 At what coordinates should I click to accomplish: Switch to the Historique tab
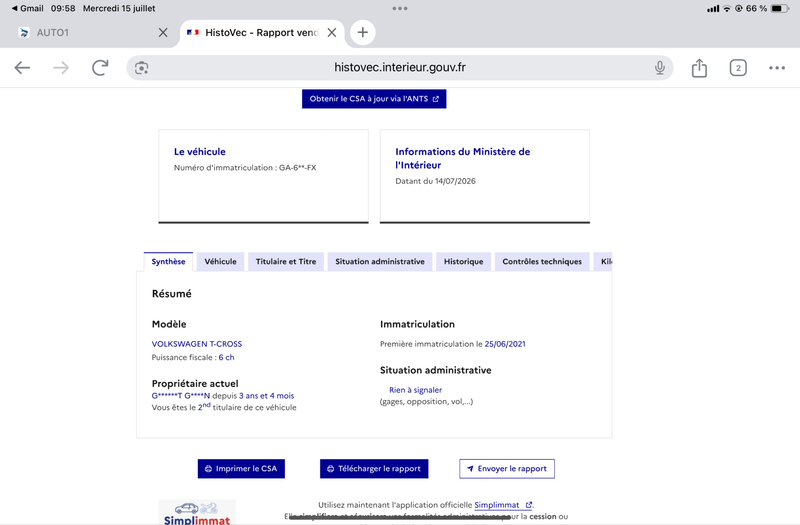click(x=463, y=261)
